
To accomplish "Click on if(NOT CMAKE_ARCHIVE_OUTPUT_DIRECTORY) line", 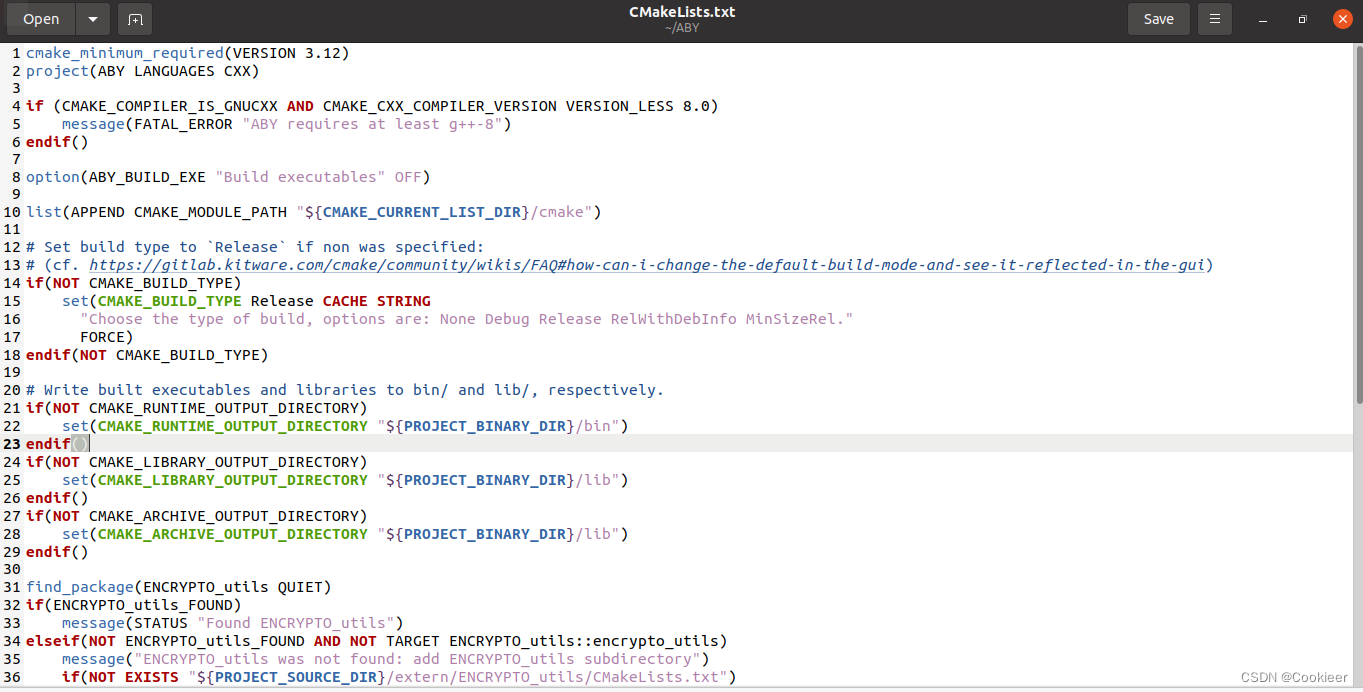I will click(x=197, y=516).
